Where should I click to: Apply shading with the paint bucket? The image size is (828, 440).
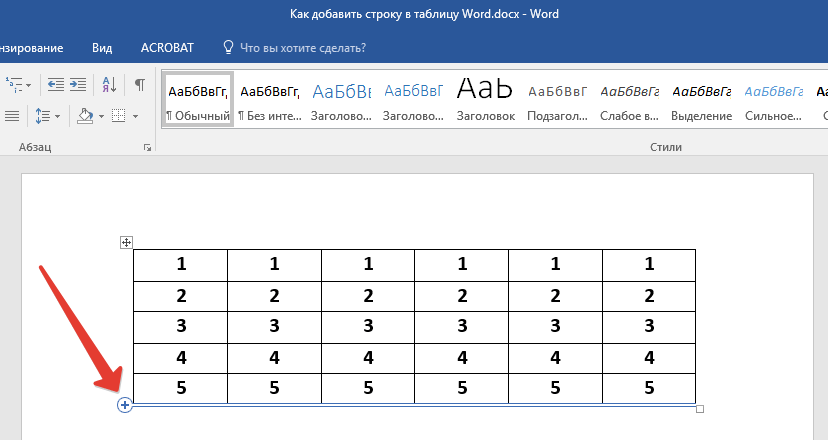(85, 116)
